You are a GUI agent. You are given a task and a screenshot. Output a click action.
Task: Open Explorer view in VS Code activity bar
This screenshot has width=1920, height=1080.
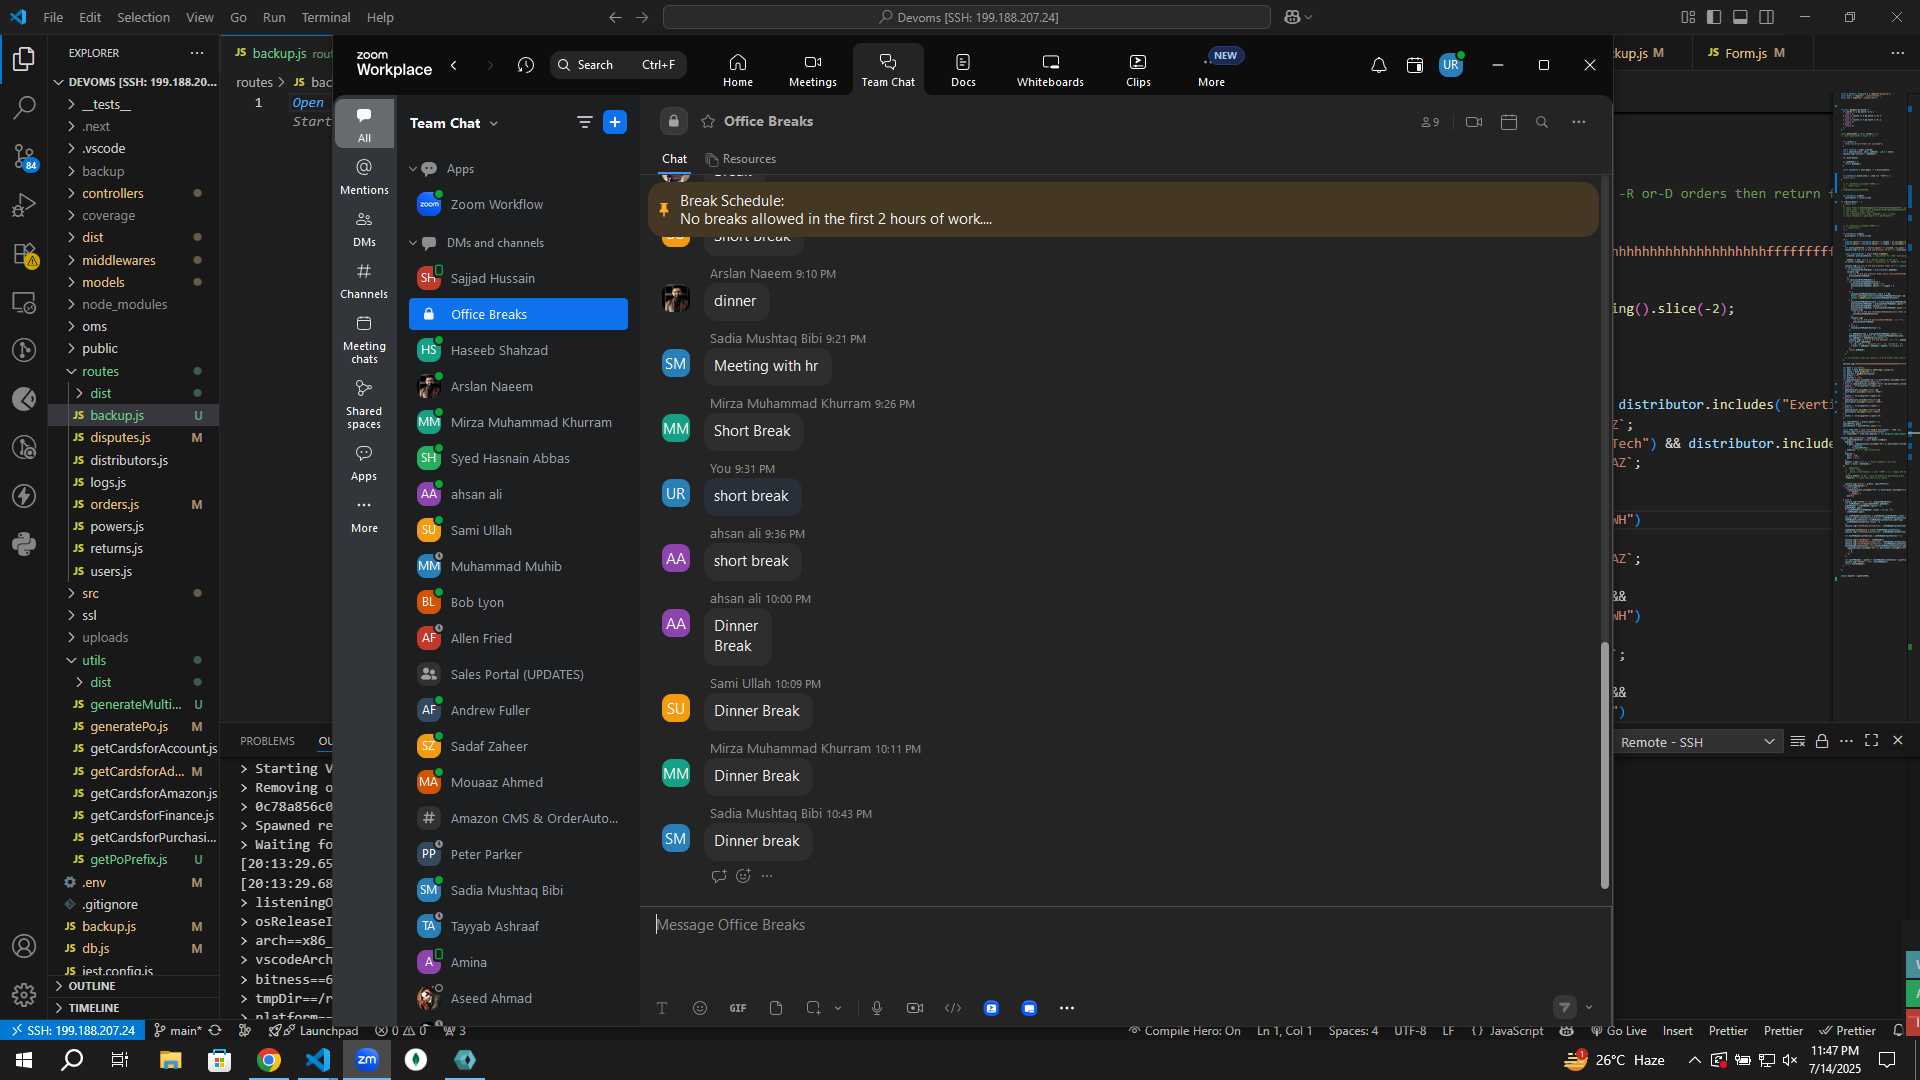(x=24, y=60)
